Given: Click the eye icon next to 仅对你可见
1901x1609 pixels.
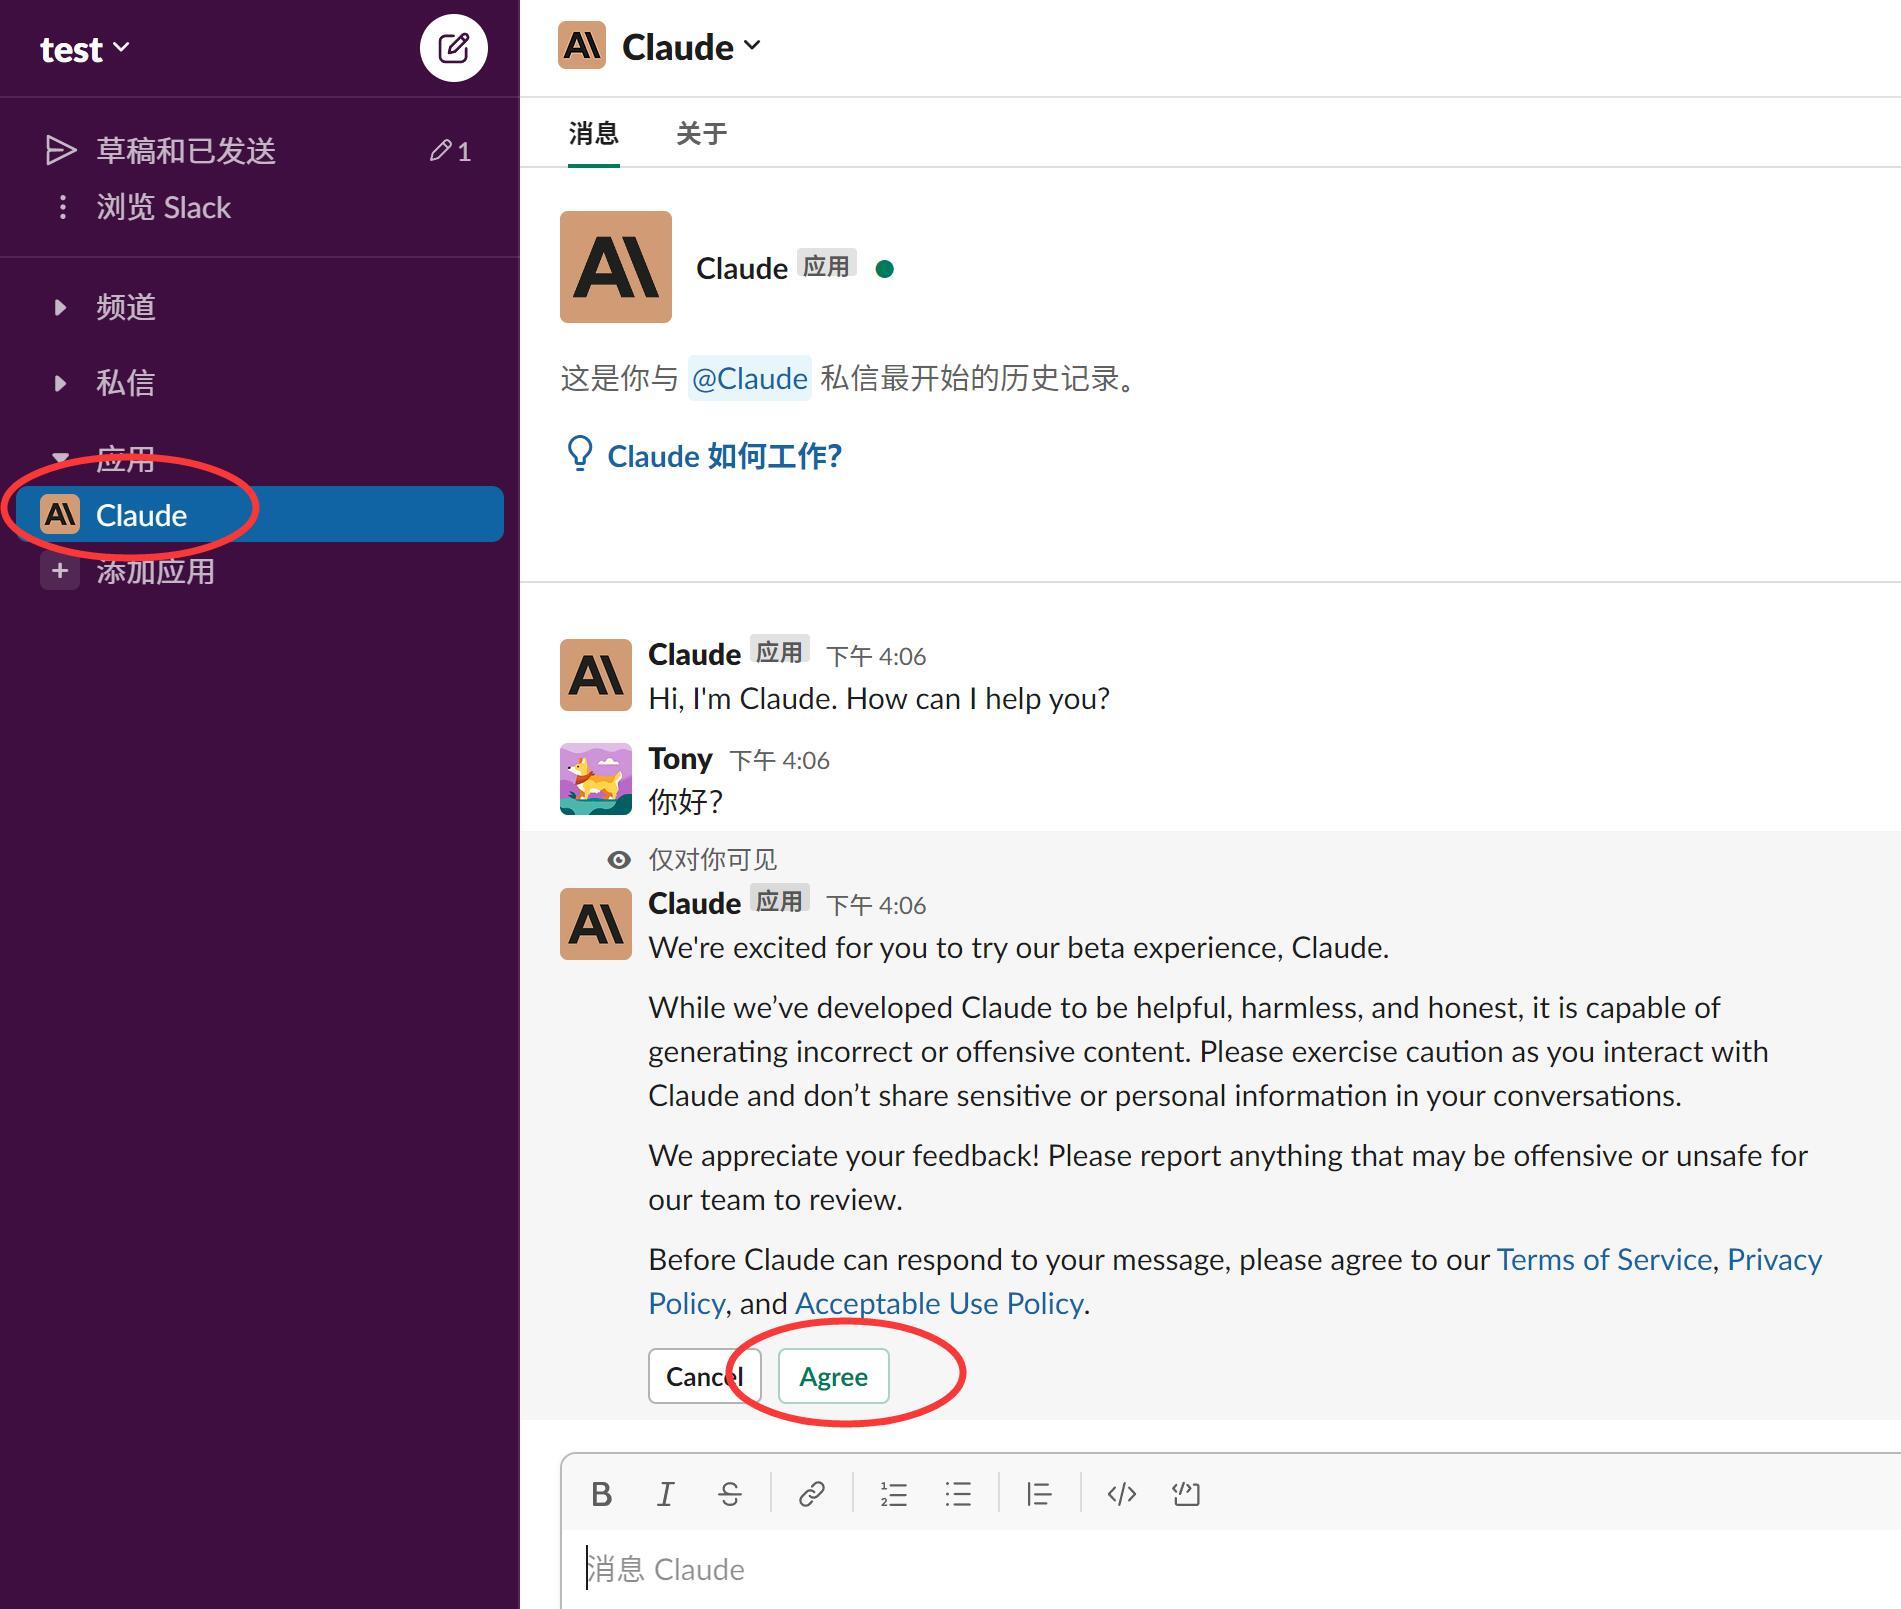Looking at the screenshot, I should tap(619, 860).
